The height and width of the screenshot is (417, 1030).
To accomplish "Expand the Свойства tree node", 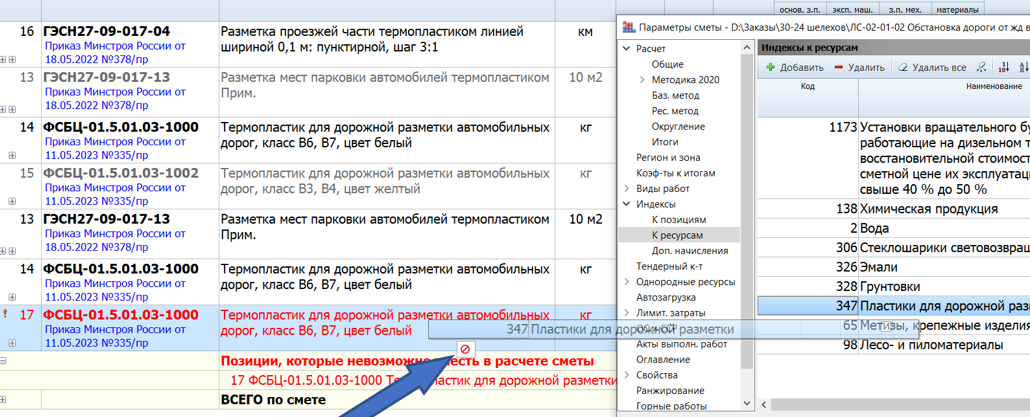I will (x=626, y=375).
